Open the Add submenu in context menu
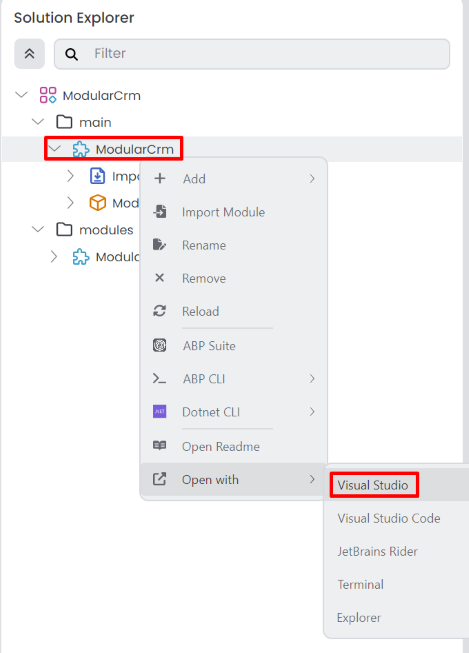469x653 pixels. coord(234,179)
